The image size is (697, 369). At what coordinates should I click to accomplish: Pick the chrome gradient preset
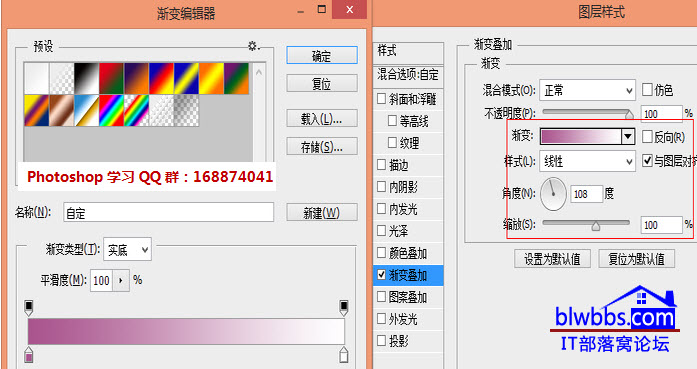coord(87,110)
